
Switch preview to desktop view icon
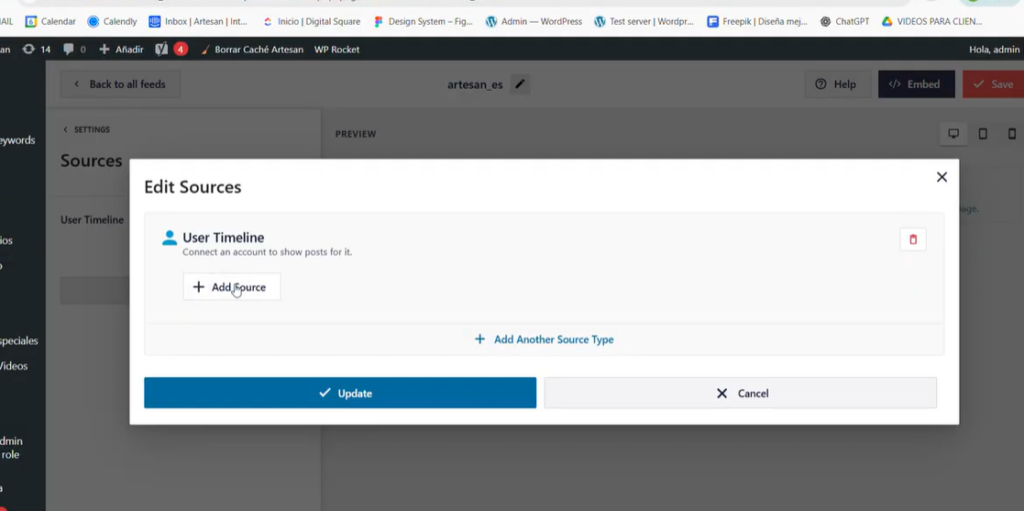(x=953, y=134)
